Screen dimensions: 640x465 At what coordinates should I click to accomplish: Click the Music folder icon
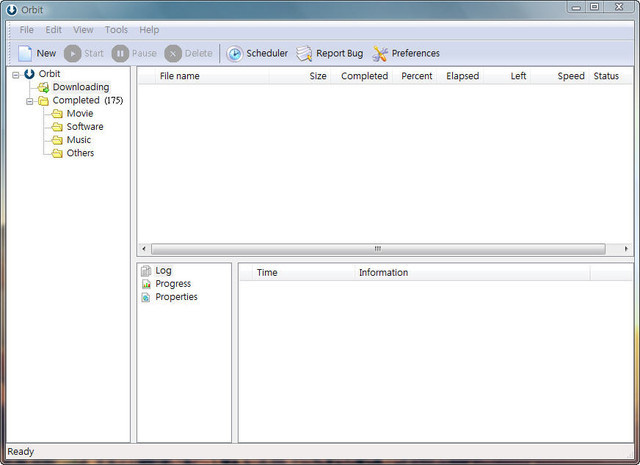pyautogui.click(x=57, y=140)
